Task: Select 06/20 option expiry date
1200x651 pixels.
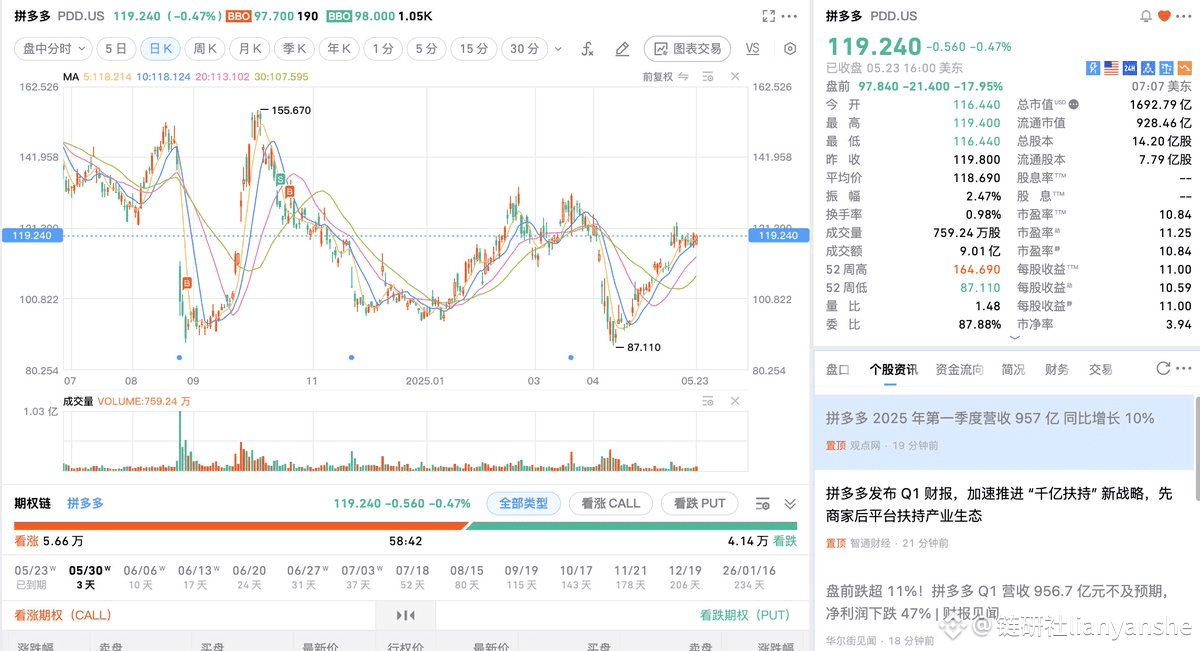Action: coord(249,576)
